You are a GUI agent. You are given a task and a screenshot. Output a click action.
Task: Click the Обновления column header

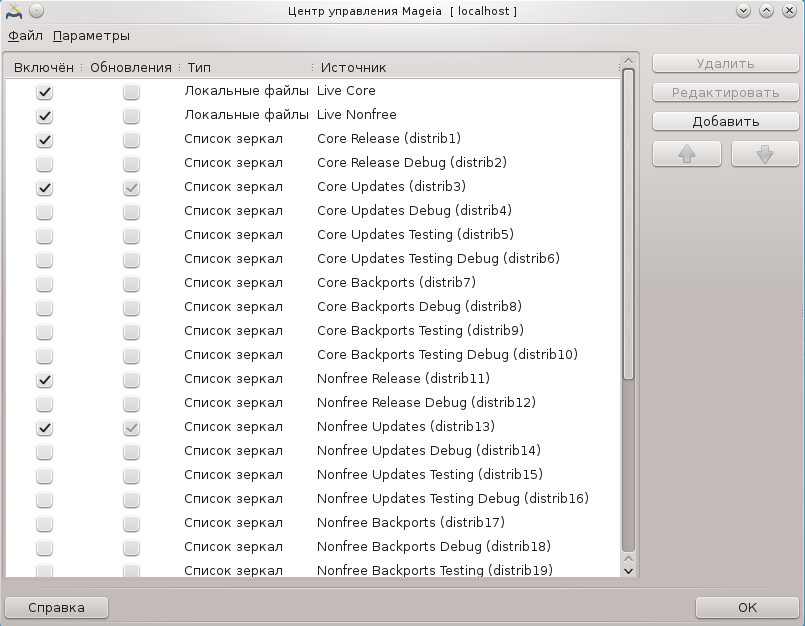click(130, 68)
